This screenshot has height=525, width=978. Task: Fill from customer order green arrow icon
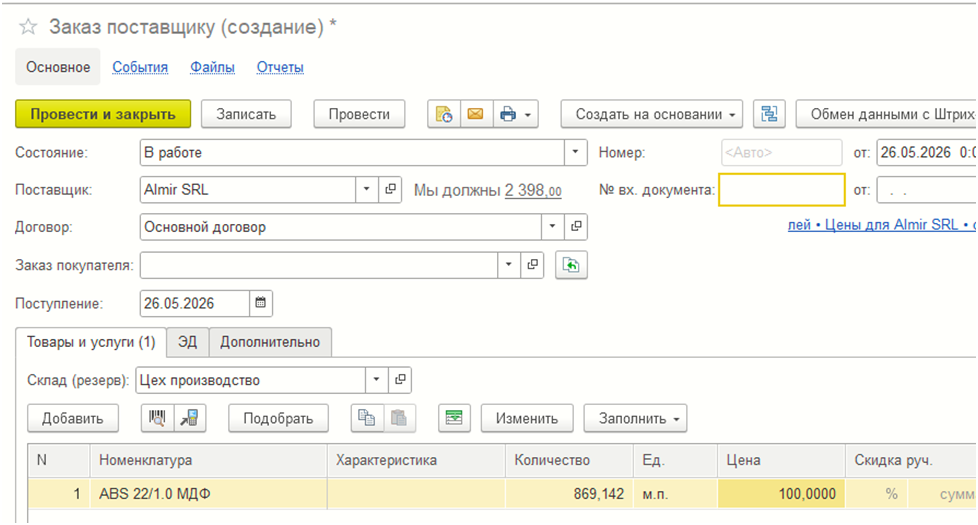click(x=571, y=265)
